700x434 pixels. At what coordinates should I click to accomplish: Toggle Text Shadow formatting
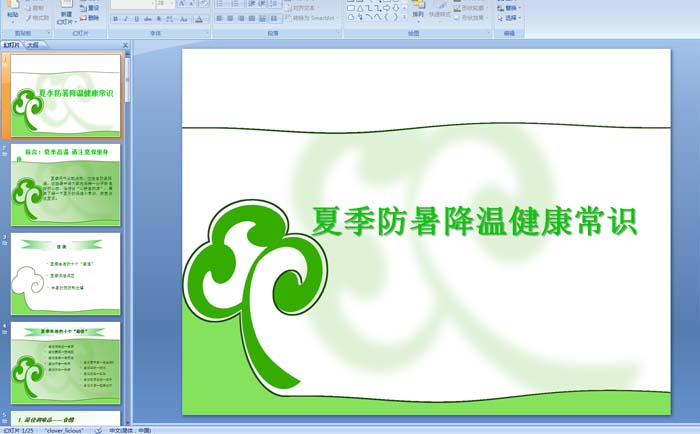pos(159,19)
